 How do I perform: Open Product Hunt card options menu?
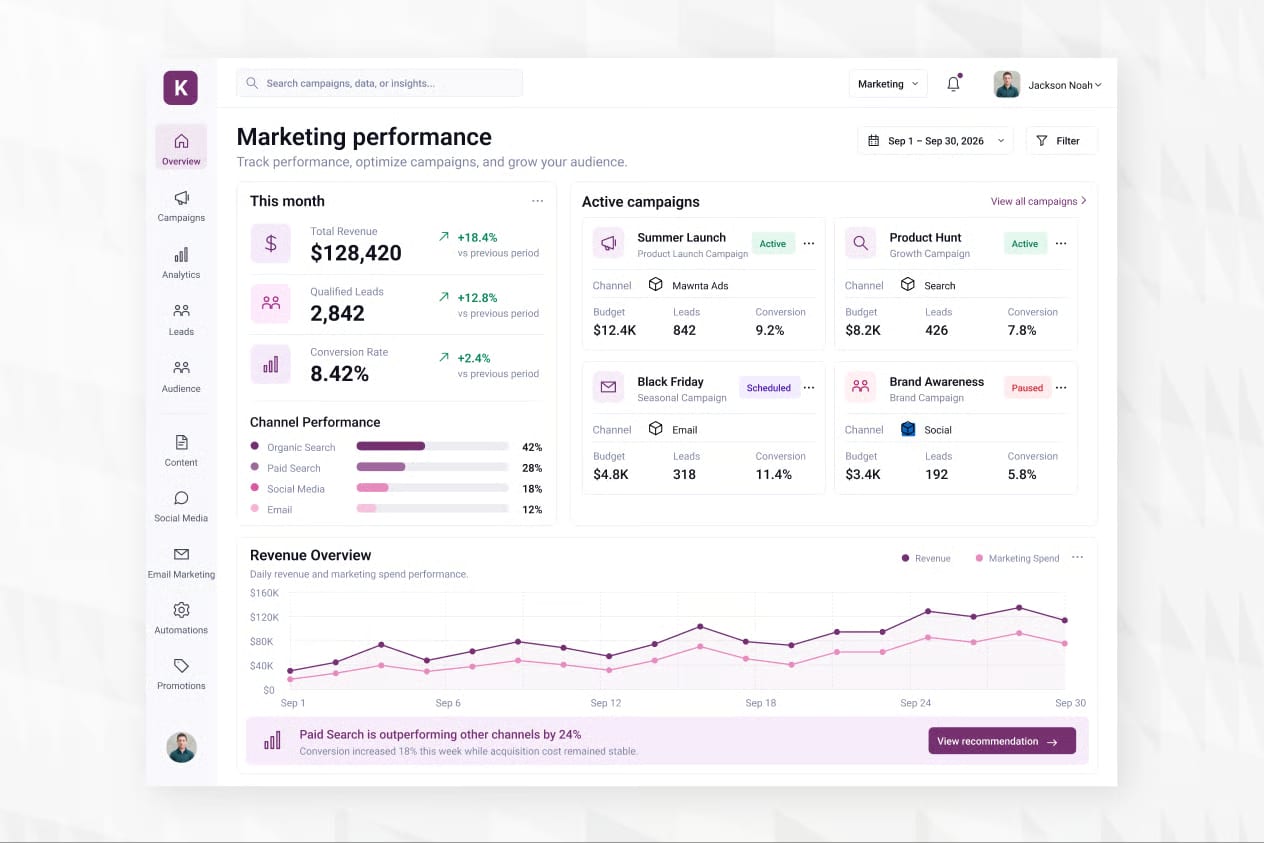pos(1061,244)
